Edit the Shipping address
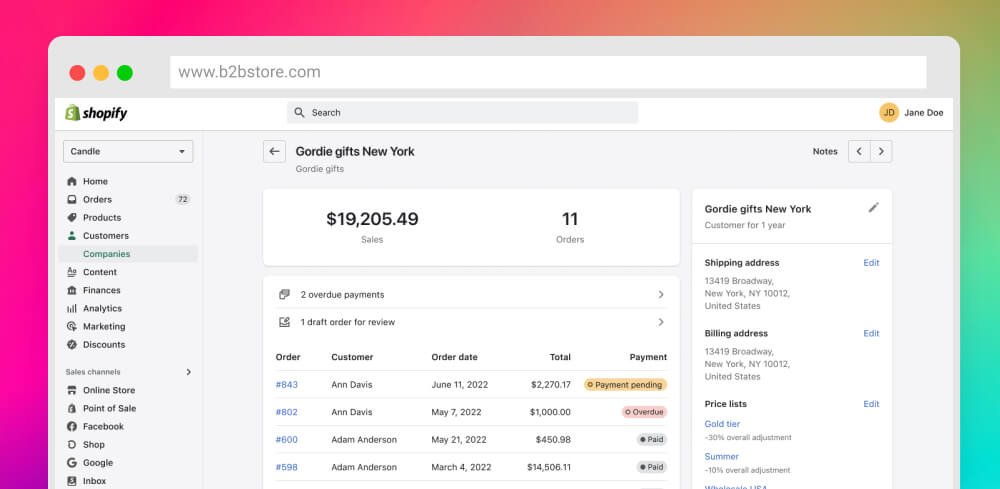The height and width of the screenshot is (489, 1000). click(x=871, y=263)
